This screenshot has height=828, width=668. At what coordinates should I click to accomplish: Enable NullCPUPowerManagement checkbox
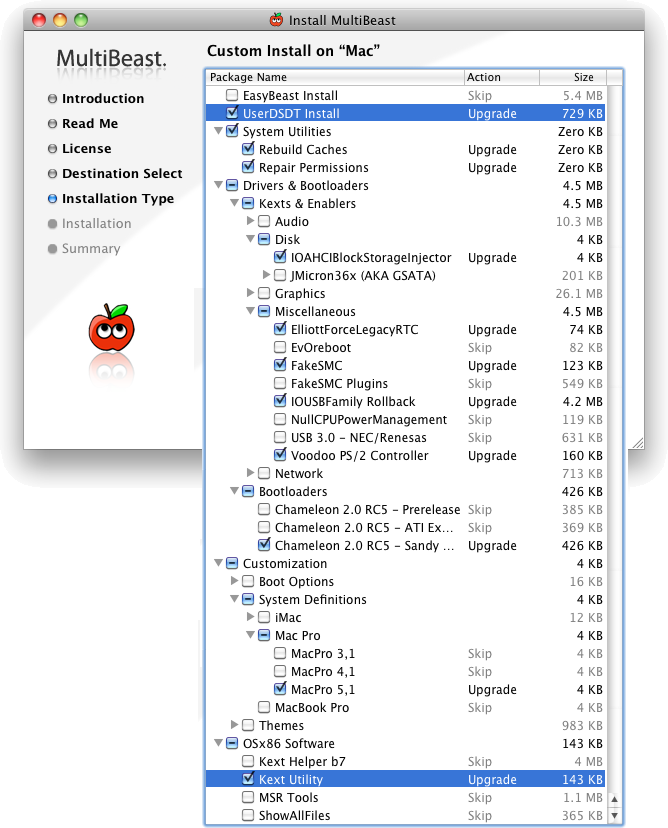pos(280,419)
